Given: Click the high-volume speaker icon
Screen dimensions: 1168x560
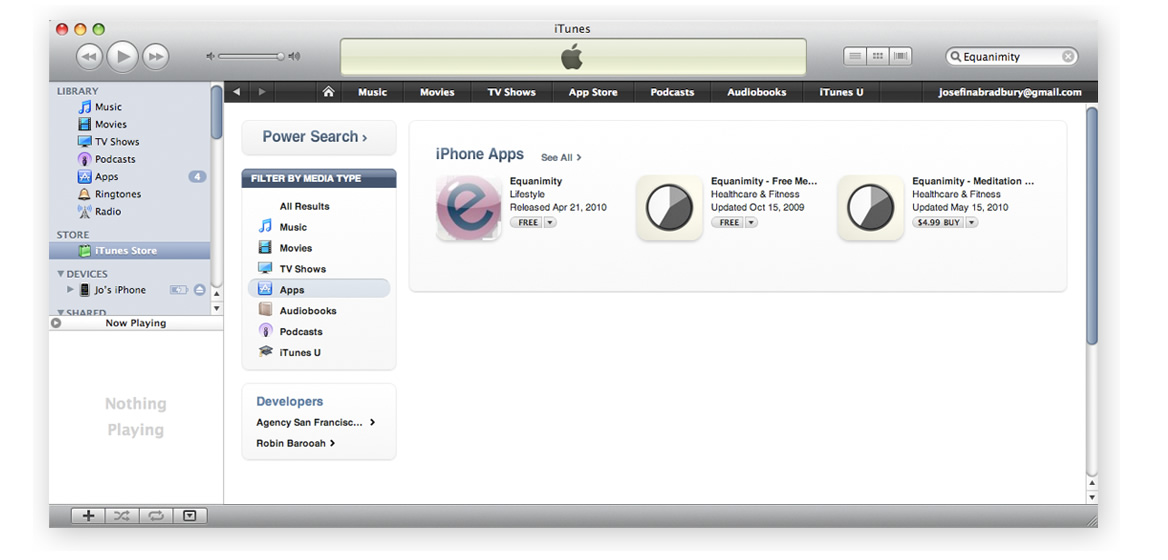Looking at the screenshot, I should tap(294, 56).
